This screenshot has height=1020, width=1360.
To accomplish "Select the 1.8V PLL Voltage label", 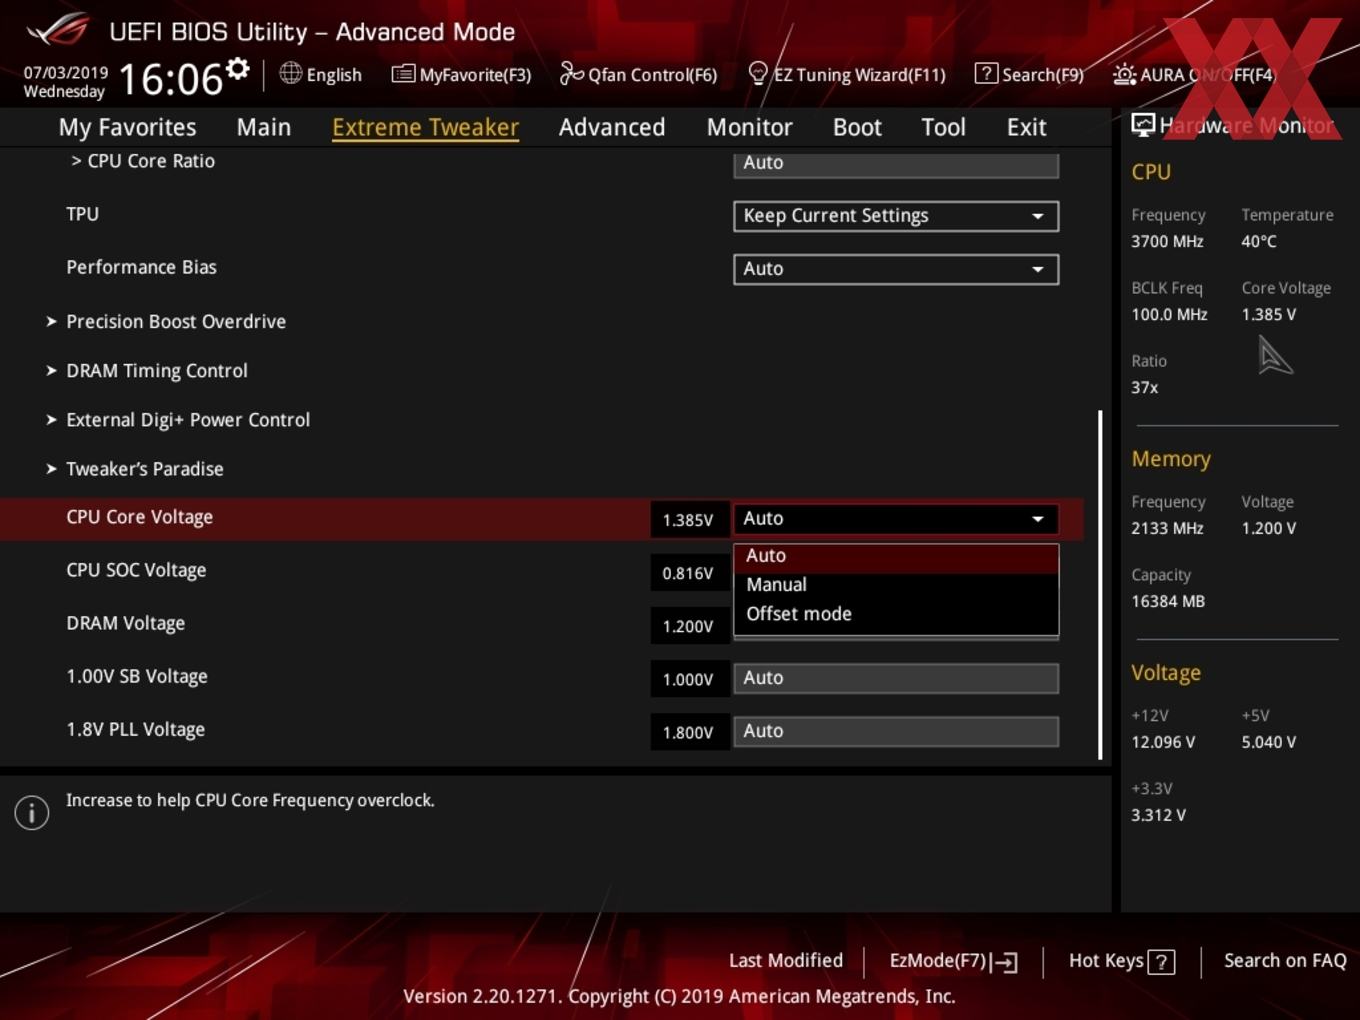I will coord(135,730).
